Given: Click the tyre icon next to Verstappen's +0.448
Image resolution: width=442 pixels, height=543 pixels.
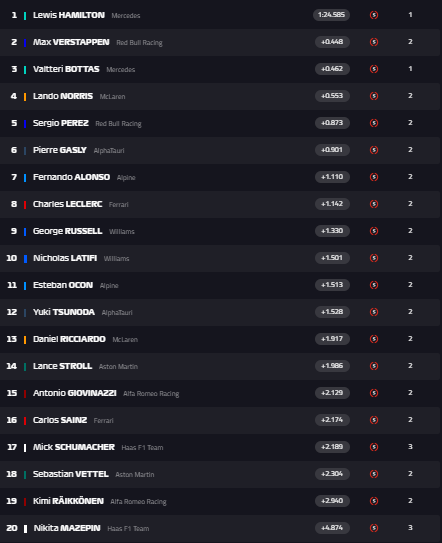Looking at the screenshot, I should pos(374,42).
